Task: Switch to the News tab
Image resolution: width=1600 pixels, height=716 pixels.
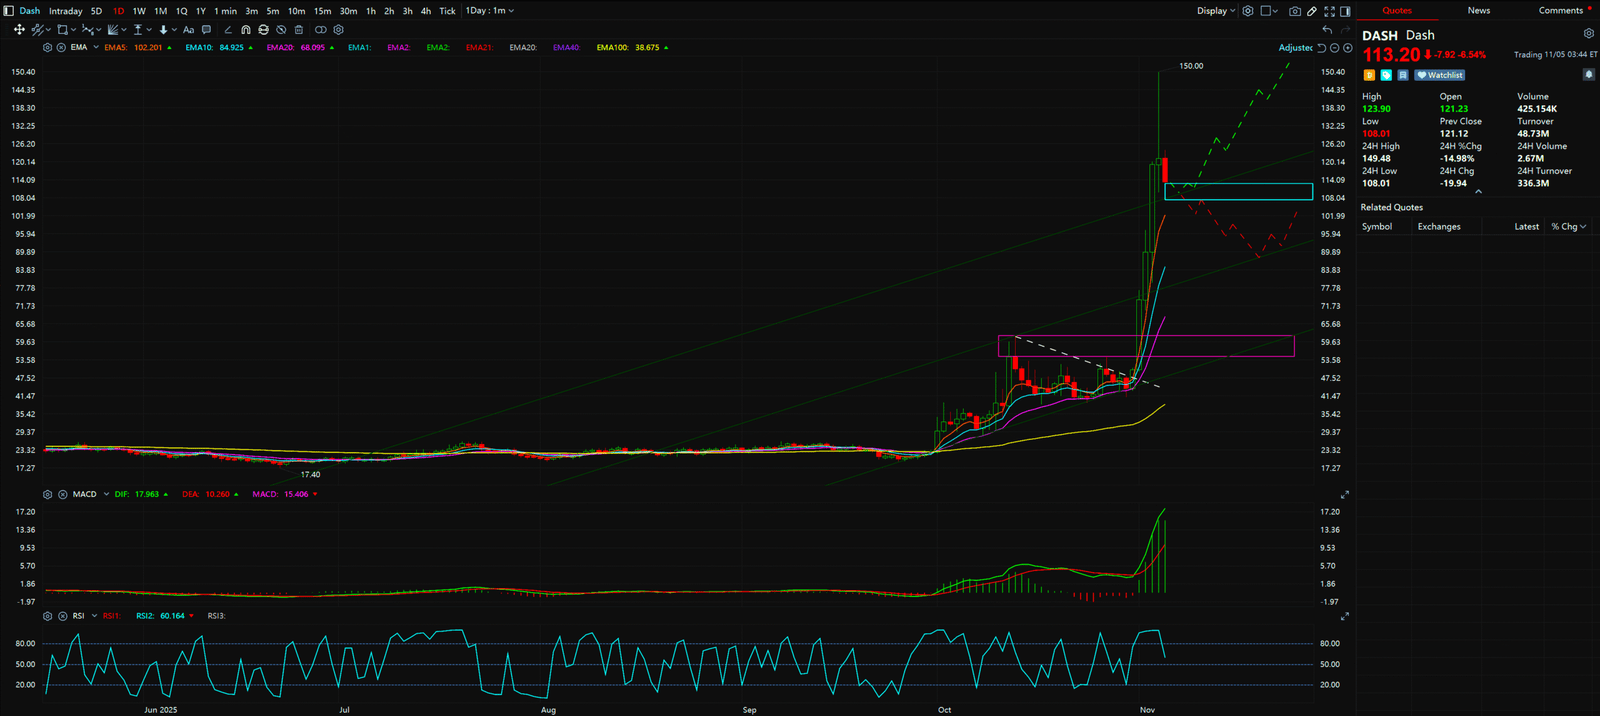Action: (1478, 11)
